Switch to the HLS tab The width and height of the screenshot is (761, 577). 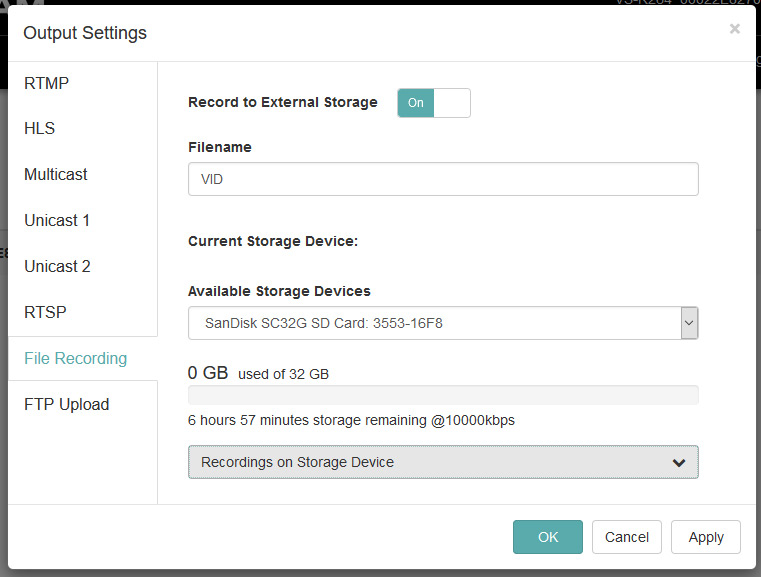[40, 129]
